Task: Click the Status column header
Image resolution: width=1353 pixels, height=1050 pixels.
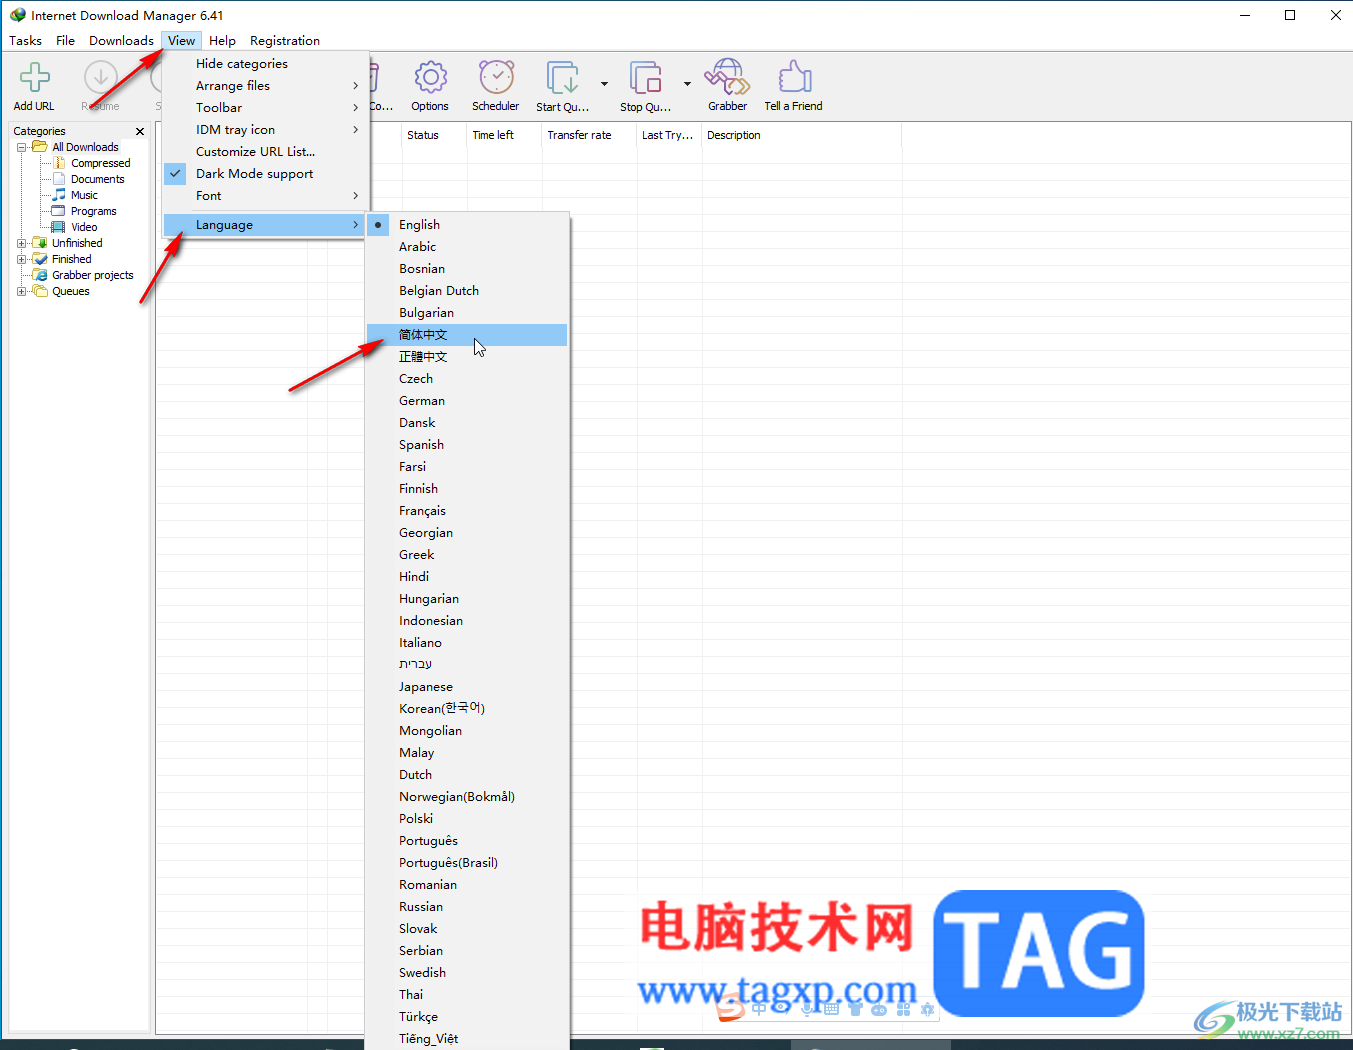Action: click(434, 135)
